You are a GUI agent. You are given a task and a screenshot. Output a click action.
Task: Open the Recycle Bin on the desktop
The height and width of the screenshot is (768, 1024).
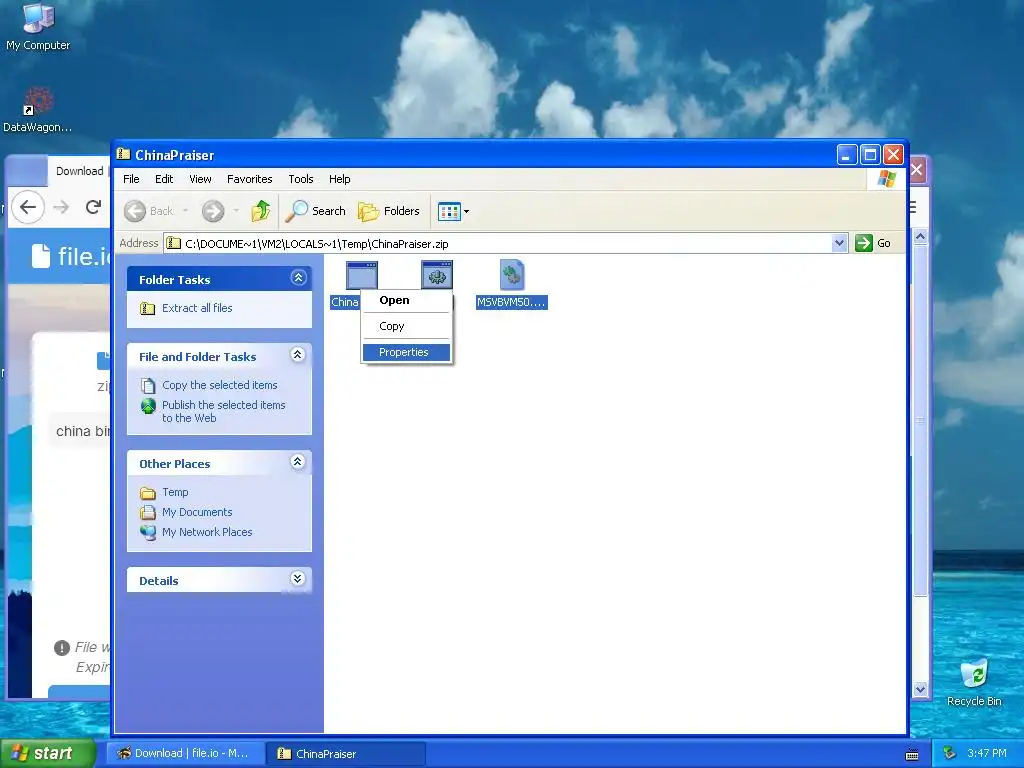click(974, 683)
